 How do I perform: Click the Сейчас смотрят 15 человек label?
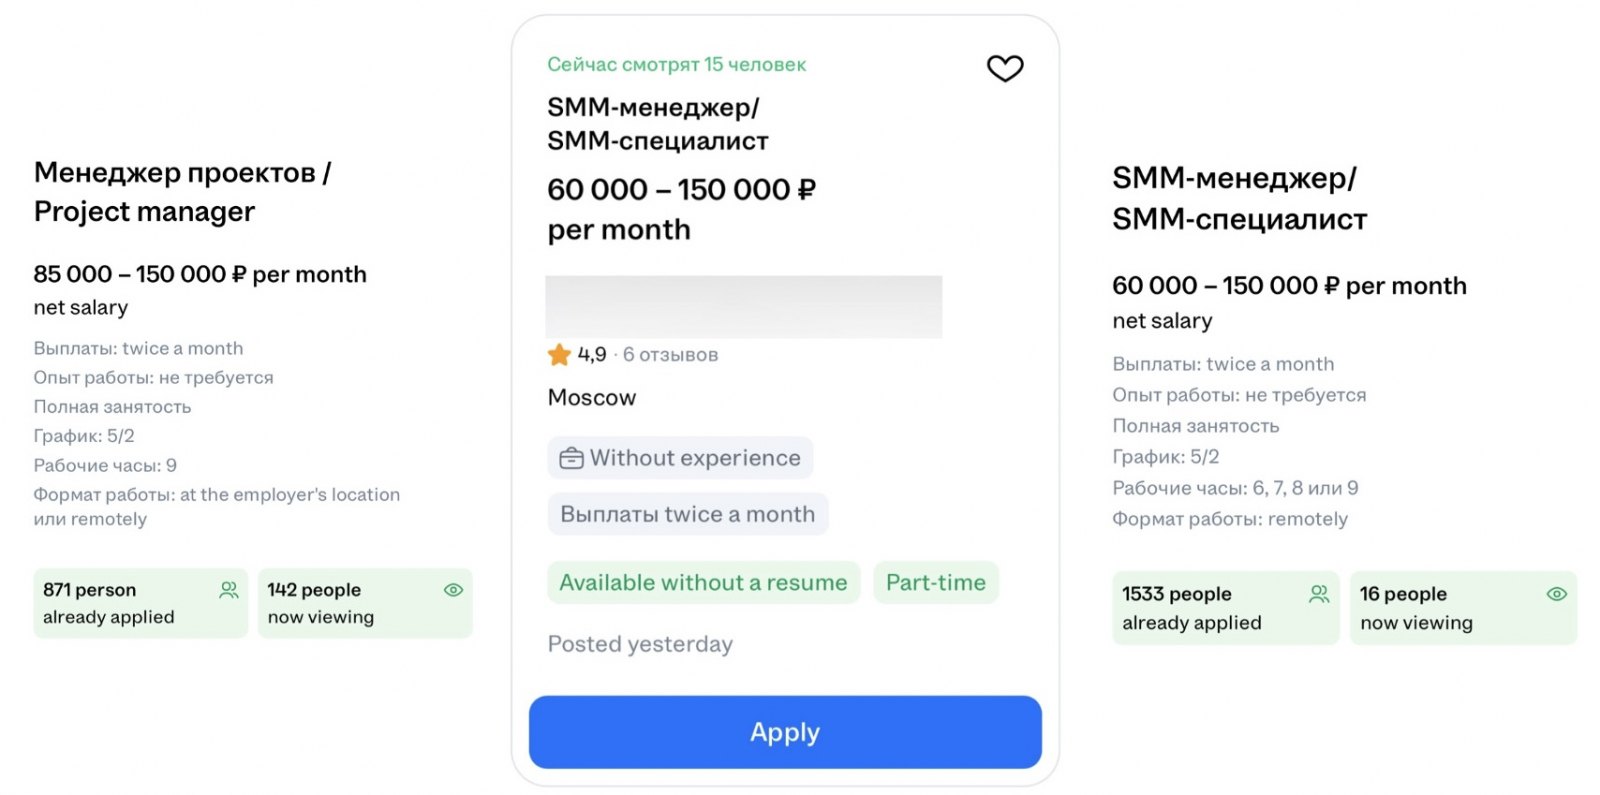click(676, 65)
